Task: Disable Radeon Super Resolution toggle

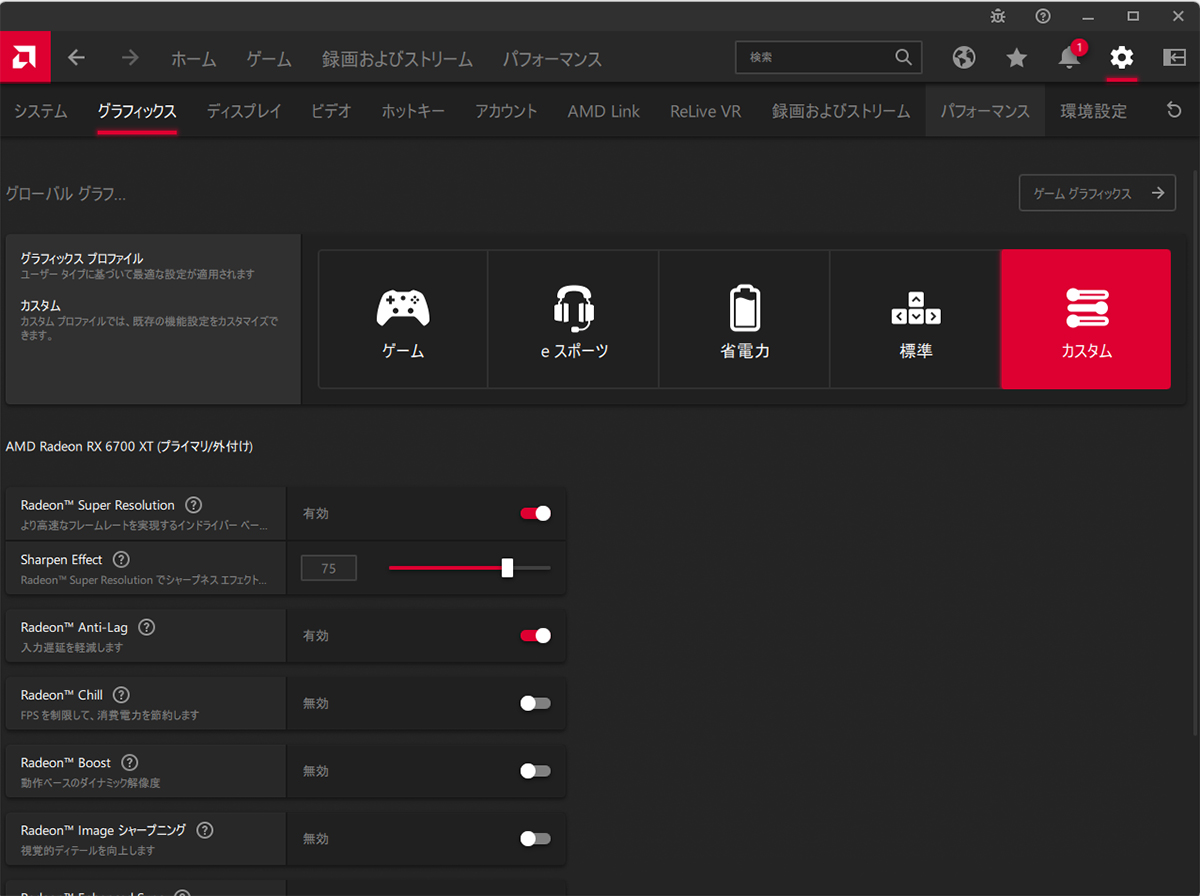Action: click(x=535, y=513)
